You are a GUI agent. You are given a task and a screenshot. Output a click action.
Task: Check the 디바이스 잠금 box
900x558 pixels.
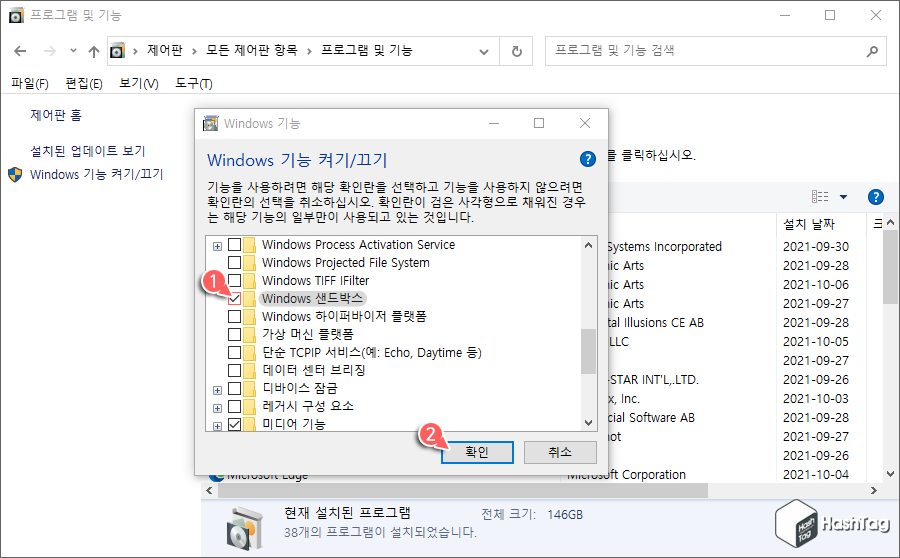[234, 389]
